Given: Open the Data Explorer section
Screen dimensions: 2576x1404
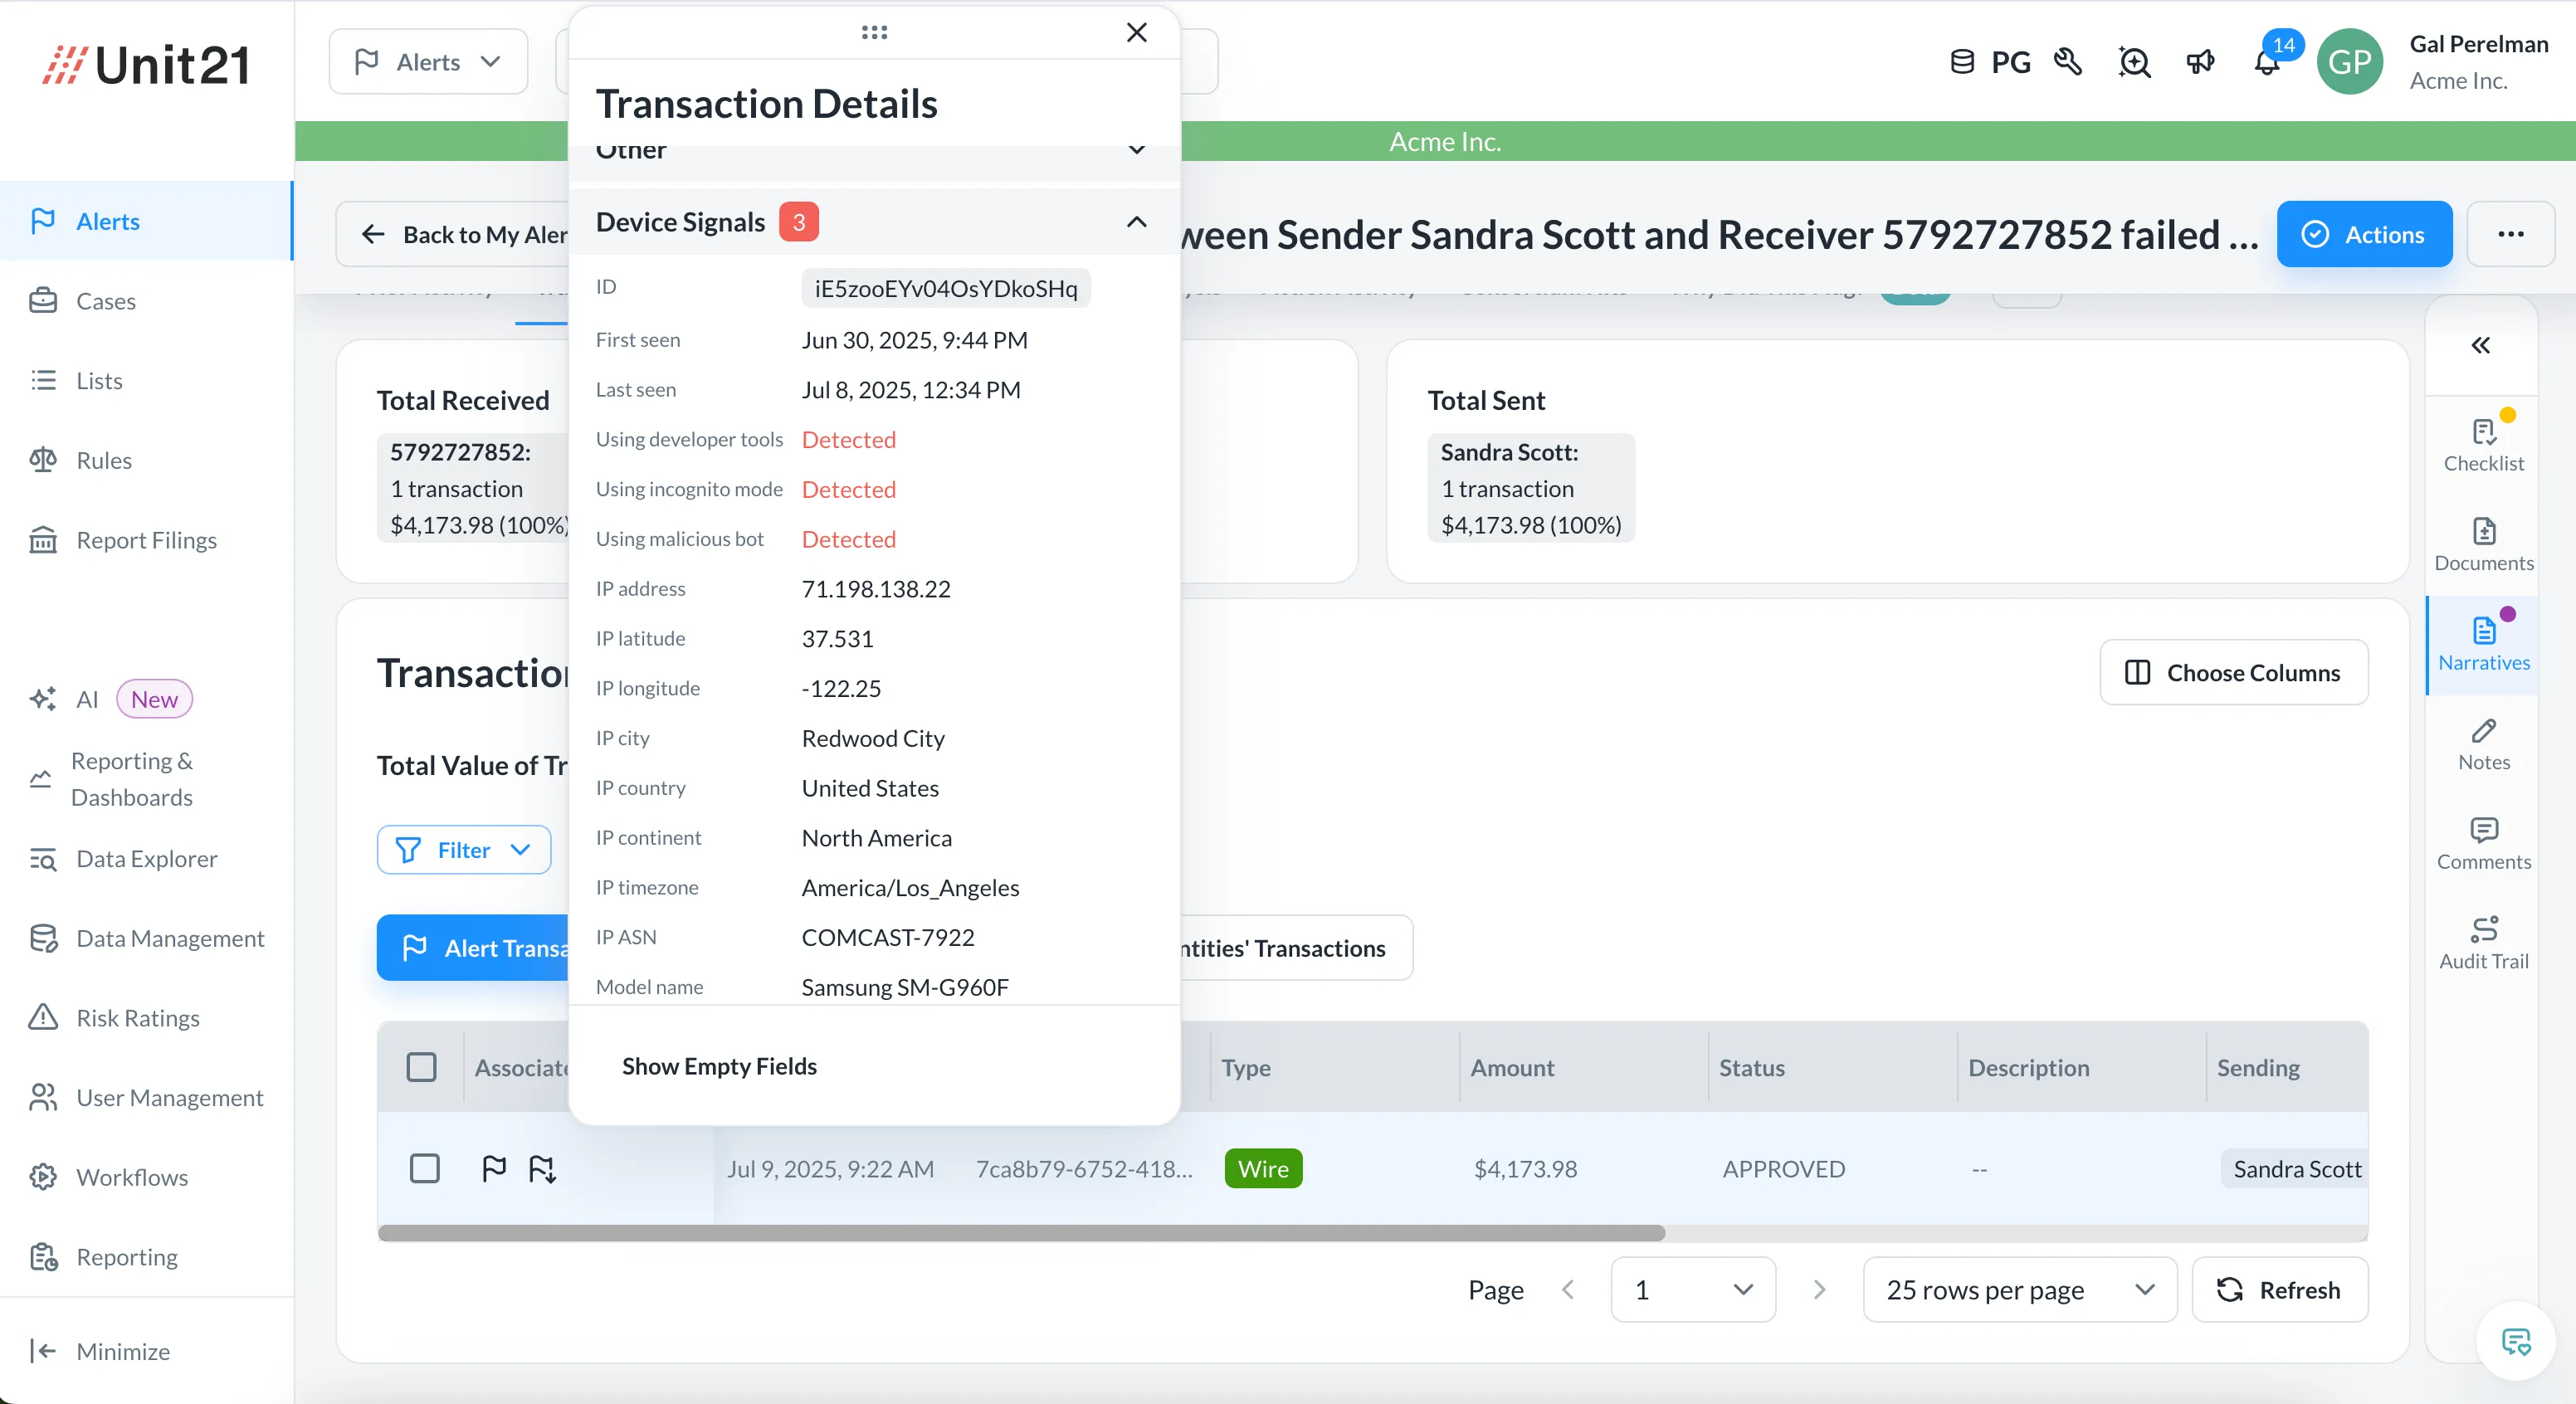Looking at the screenshot, I should pyautogui.click(x=147, y=858).
